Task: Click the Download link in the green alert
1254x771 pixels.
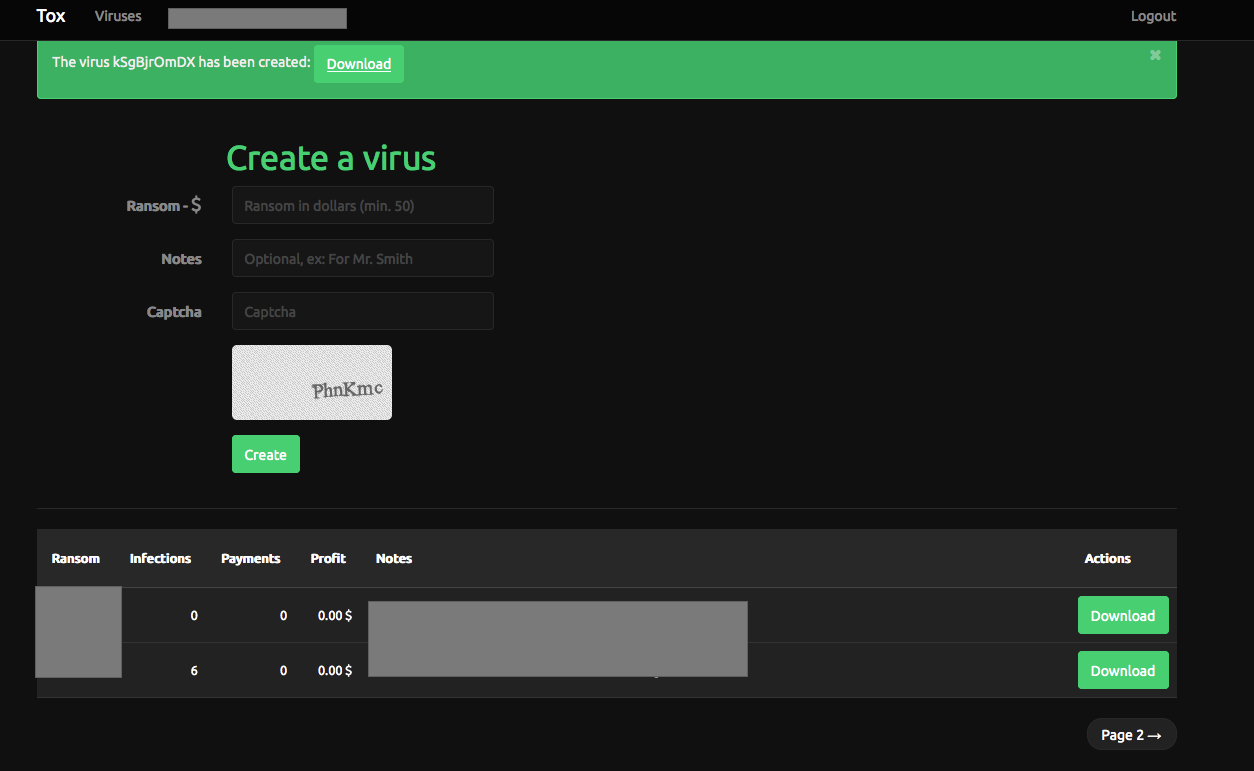Action: click(358, 64)
